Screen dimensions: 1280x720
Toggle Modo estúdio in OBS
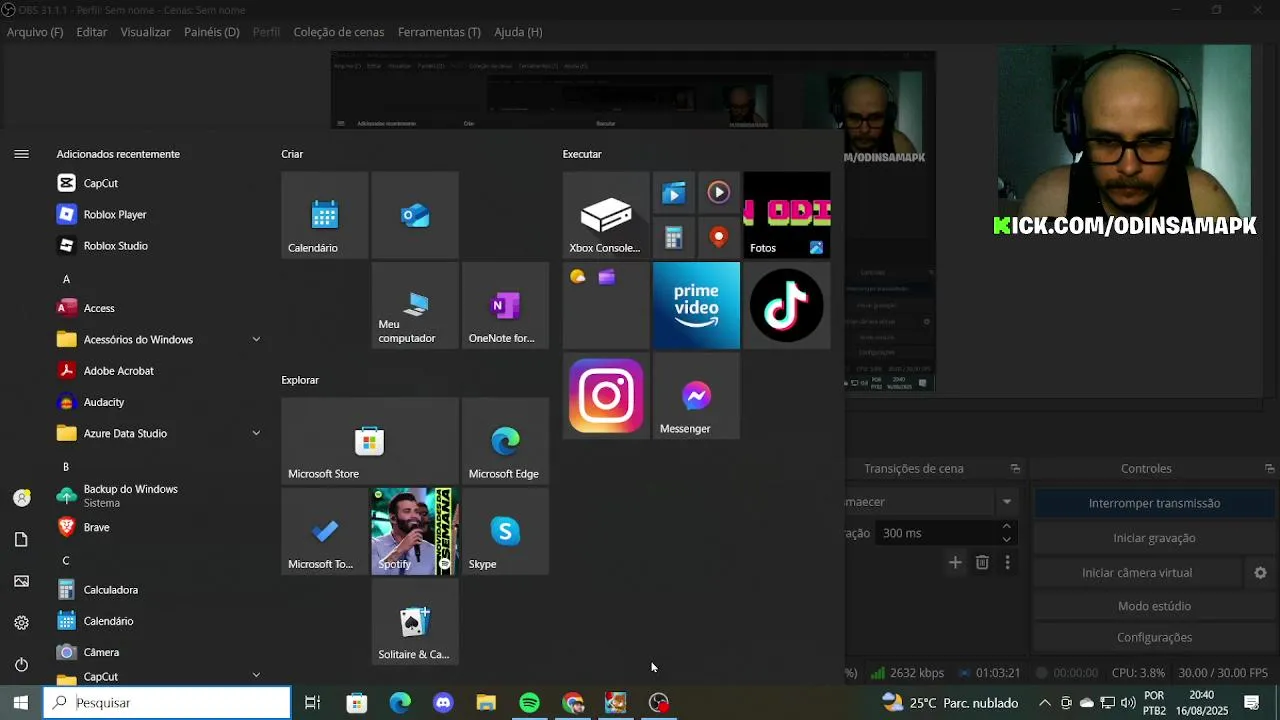click(1154, 606)
